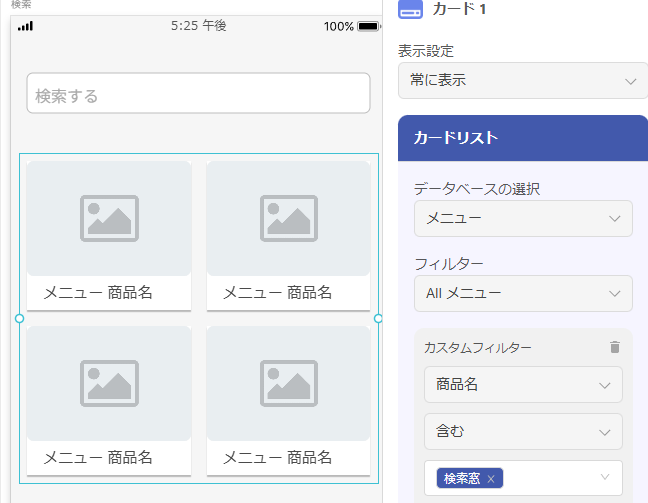This screenshot has width=648, height=503.
Task: Open the 含む condition dropdown
Action: click(523, 431)
